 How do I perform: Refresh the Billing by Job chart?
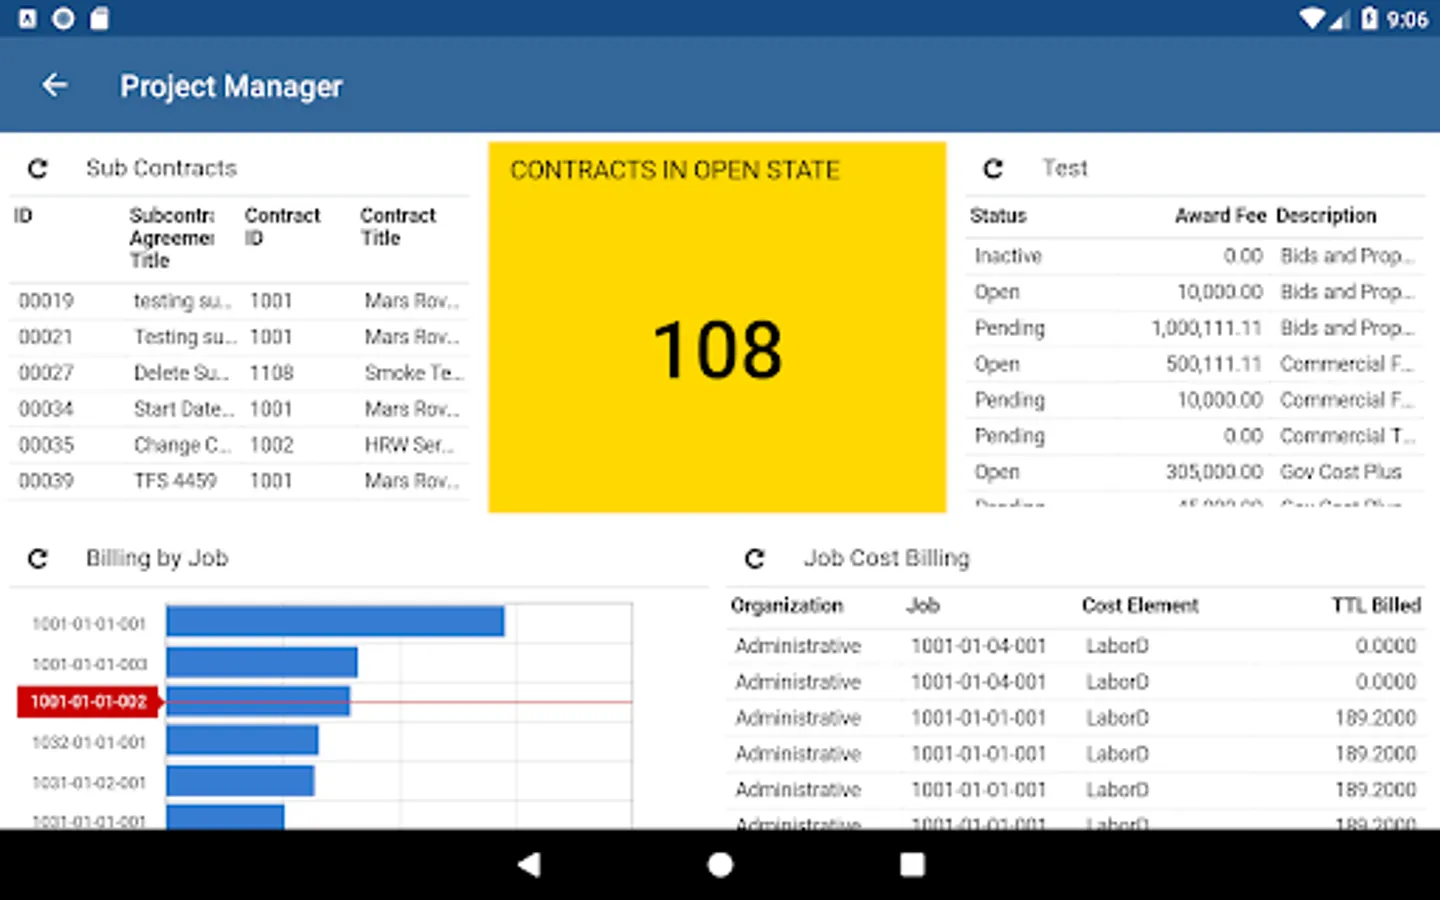[x=38, y=558]
